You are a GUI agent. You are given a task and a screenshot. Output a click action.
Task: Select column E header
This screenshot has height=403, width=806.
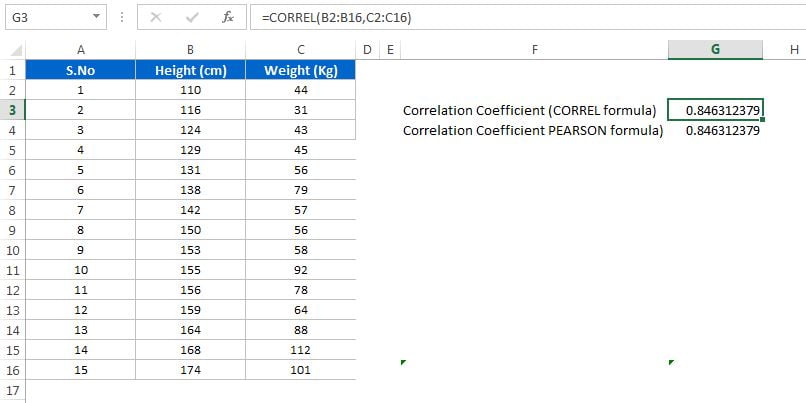tap(390, 50)
